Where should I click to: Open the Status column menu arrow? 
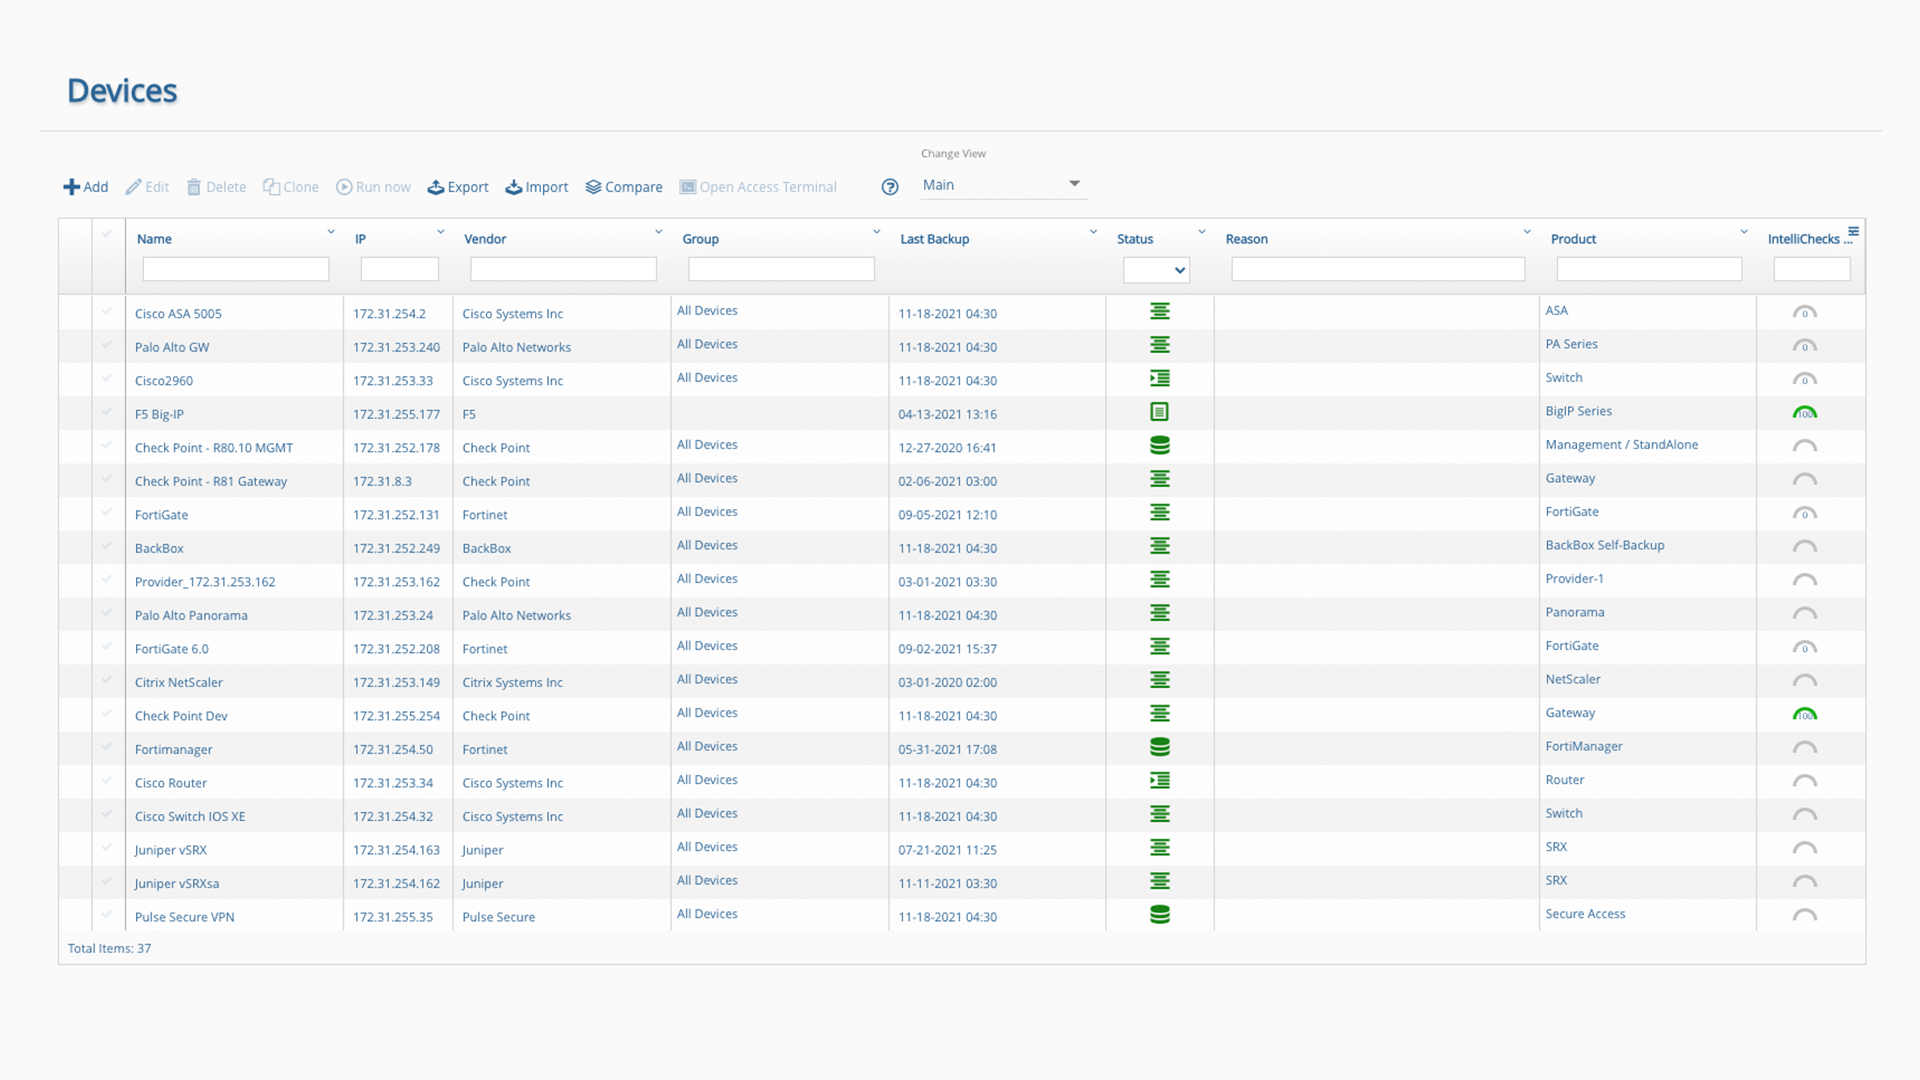[x=1202, y=232]
